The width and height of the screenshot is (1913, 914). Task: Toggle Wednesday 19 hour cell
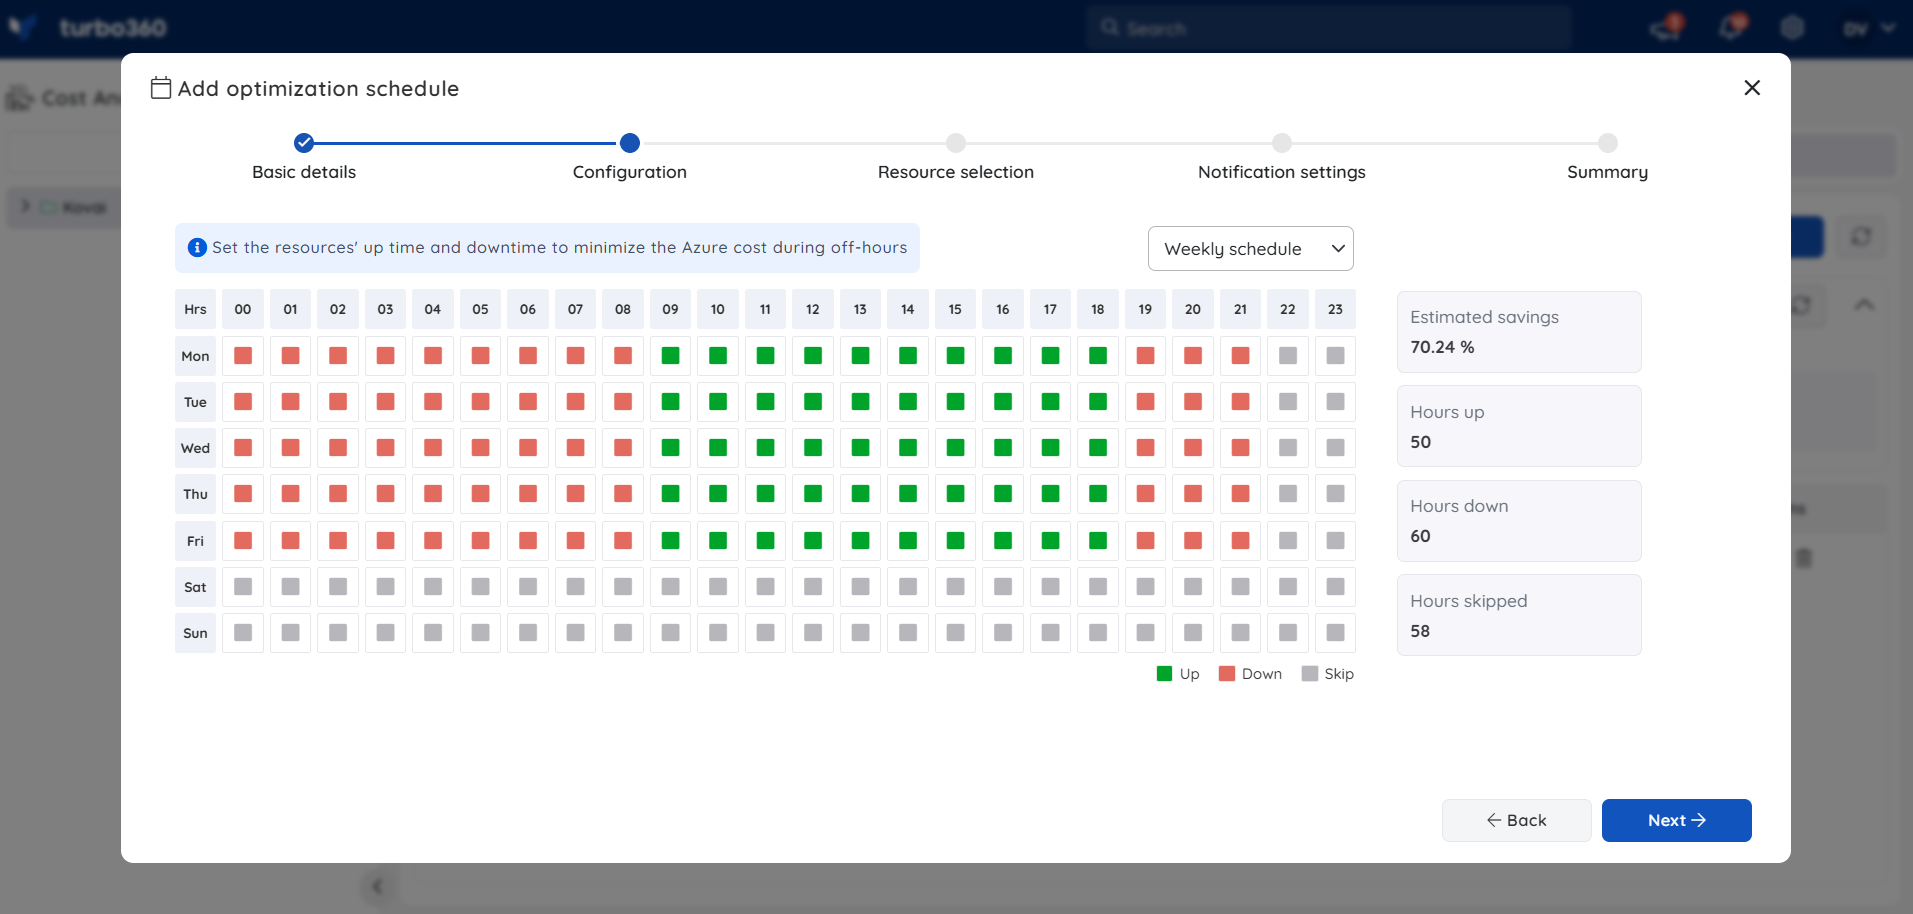coord(1146,448)
